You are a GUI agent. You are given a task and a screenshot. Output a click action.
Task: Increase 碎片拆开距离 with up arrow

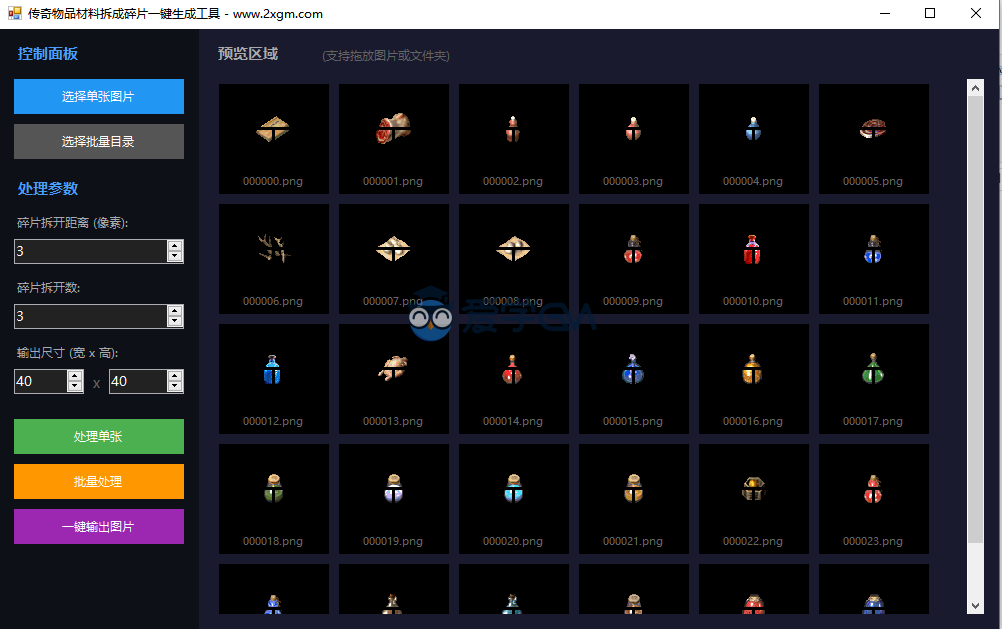click(x=175, y=246)
